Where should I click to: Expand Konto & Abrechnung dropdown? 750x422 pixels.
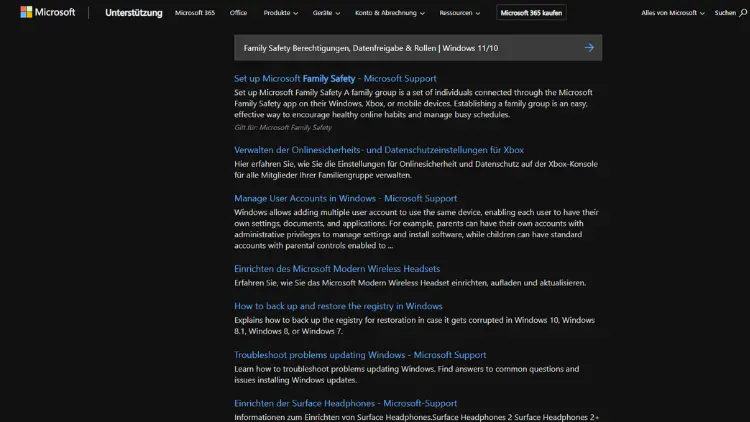(x=389, y=13)
